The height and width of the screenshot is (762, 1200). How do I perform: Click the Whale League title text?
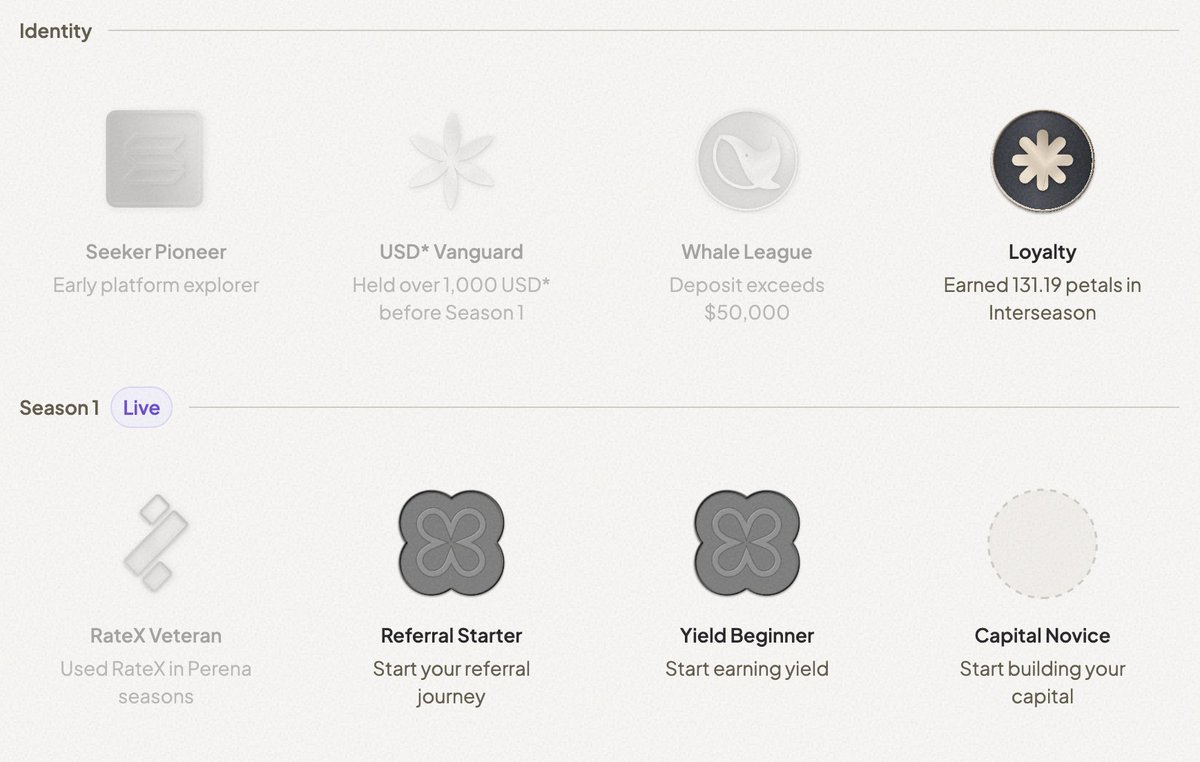(746, 252)
